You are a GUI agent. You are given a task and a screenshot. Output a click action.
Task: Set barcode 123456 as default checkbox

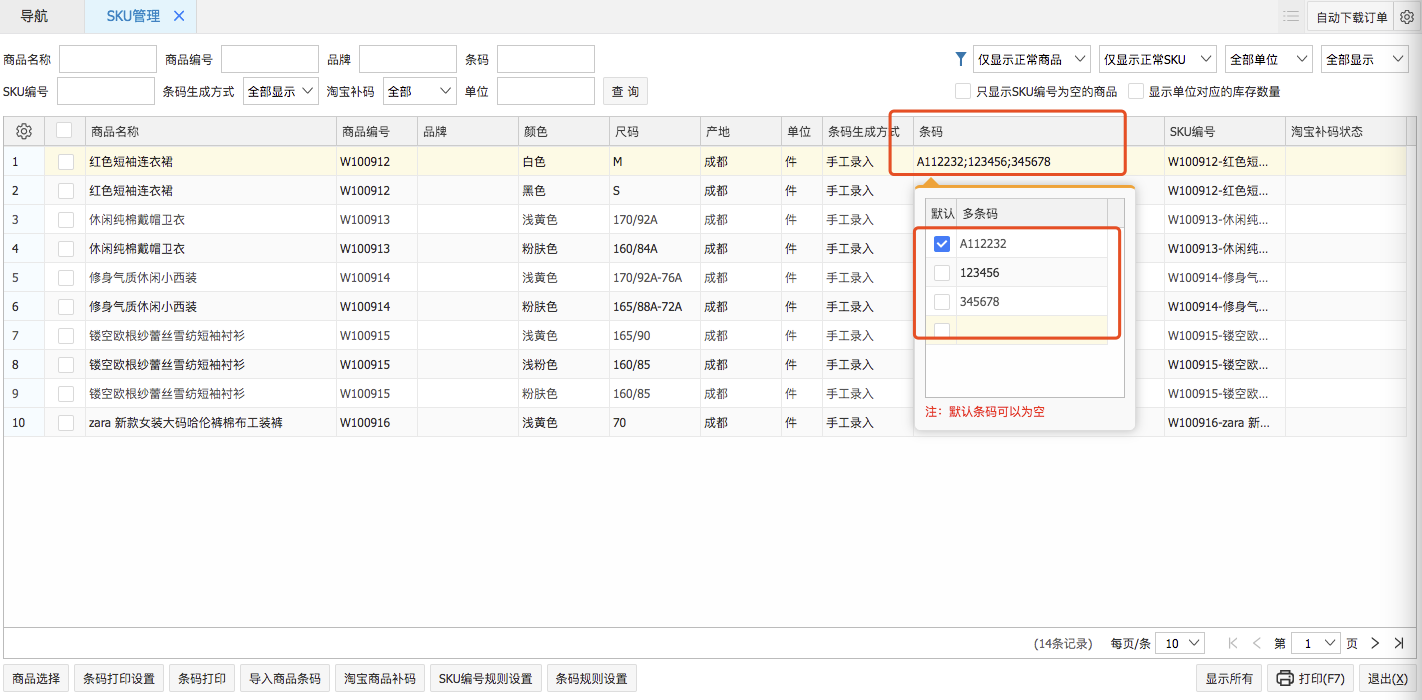coord(941,272)
